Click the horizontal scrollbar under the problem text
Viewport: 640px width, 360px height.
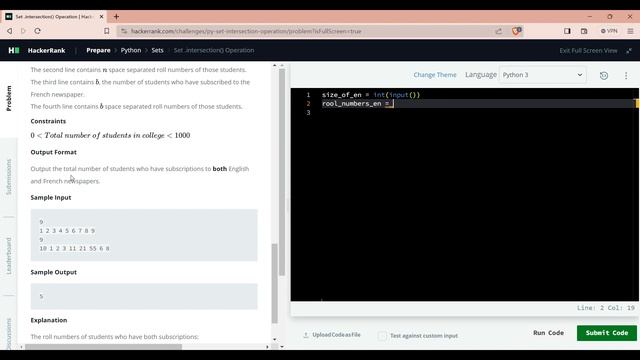pyautogui.click(x=103, y=347)
